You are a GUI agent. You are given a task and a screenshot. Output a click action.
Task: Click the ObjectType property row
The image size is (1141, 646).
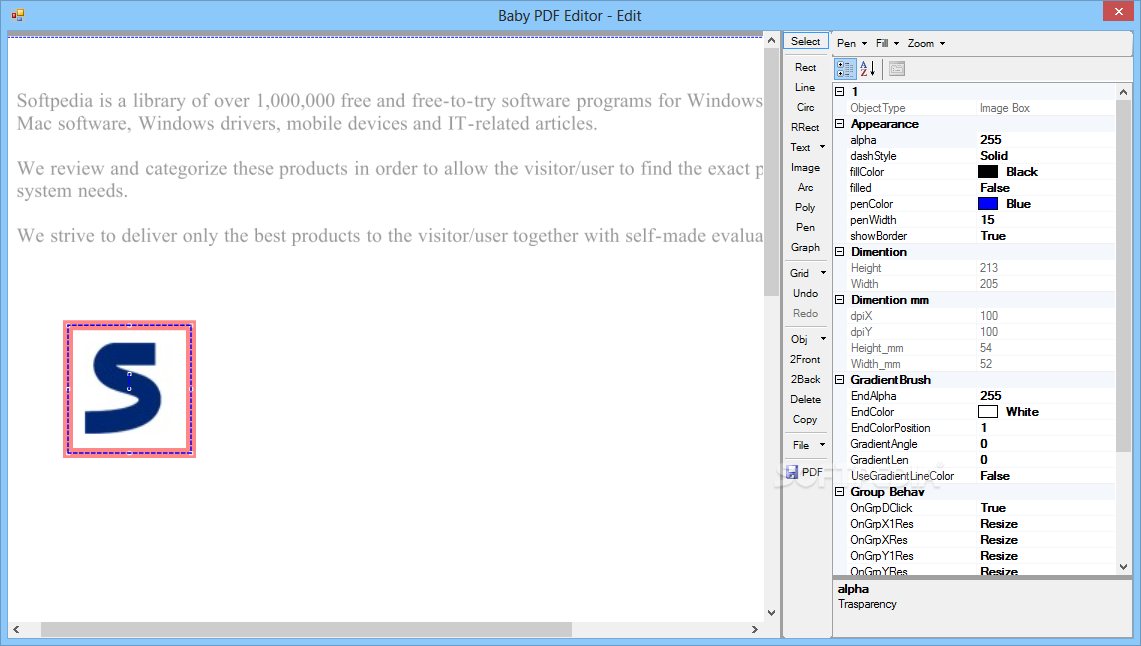[974, 108]
